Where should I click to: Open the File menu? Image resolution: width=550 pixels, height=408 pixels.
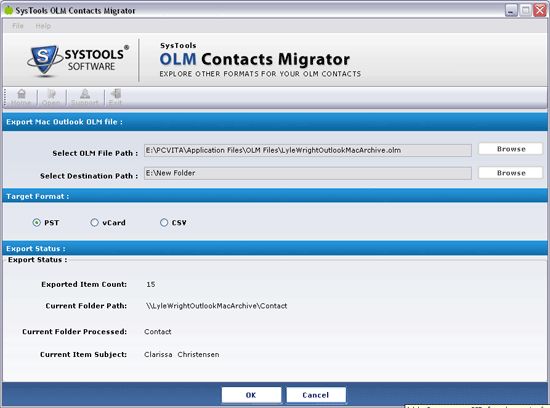tap(18, 26)
